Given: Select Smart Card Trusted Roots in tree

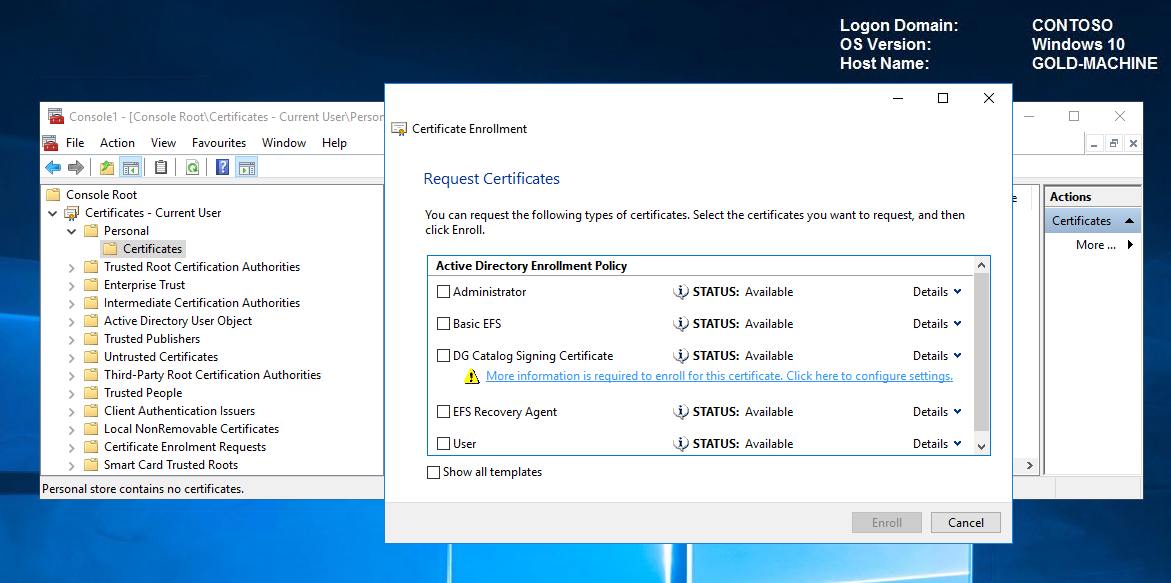Looking at the screenshot, I should (170, 464).
